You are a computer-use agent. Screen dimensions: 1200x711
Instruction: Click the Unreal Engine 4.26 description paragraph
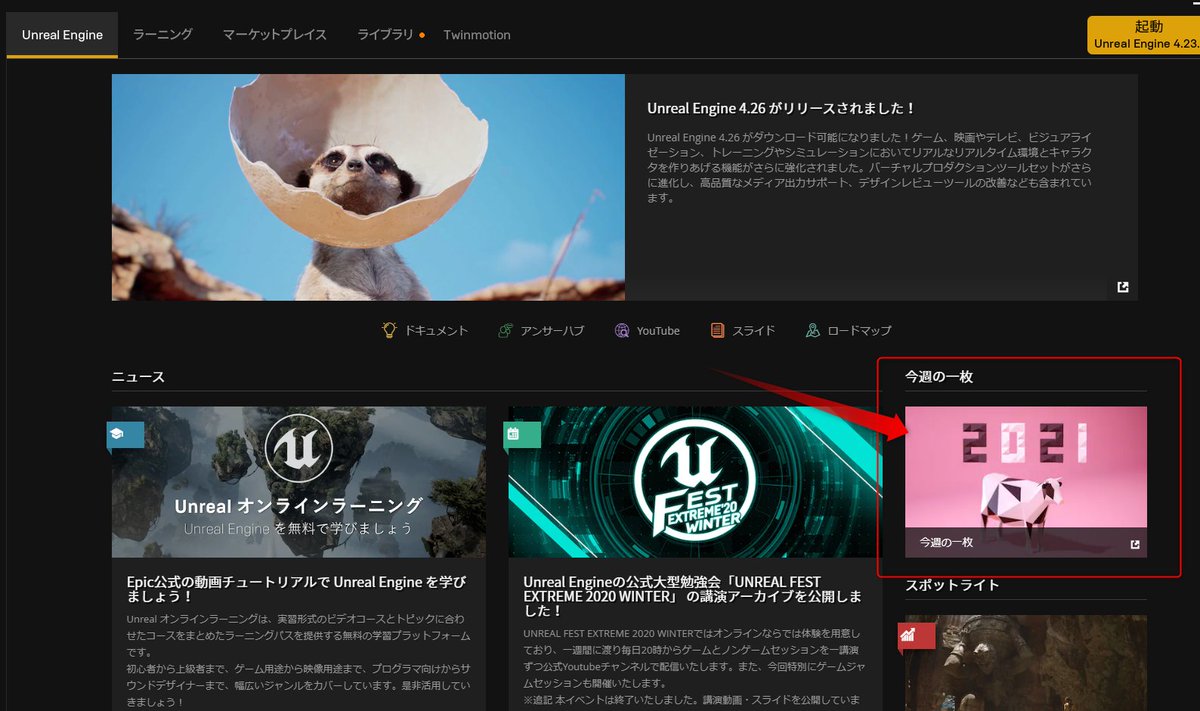pyautogui.click(x=869, y=167)
